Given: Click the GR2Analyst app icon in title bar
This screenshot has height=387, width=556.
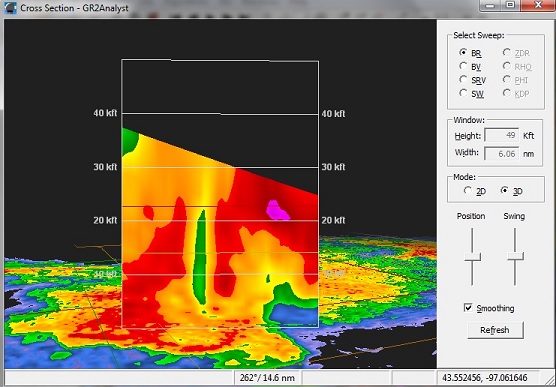Looking at the screenshot, I should (x=11, y=8).
